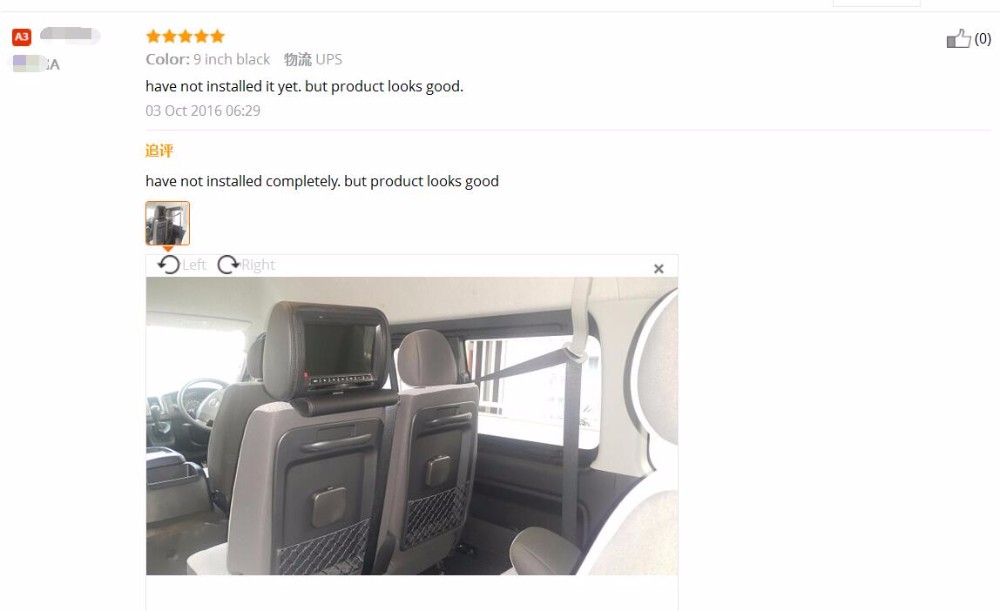1000x611 pixels.
Task: Click the reviewer country flag
Action: tap(29, 64)
